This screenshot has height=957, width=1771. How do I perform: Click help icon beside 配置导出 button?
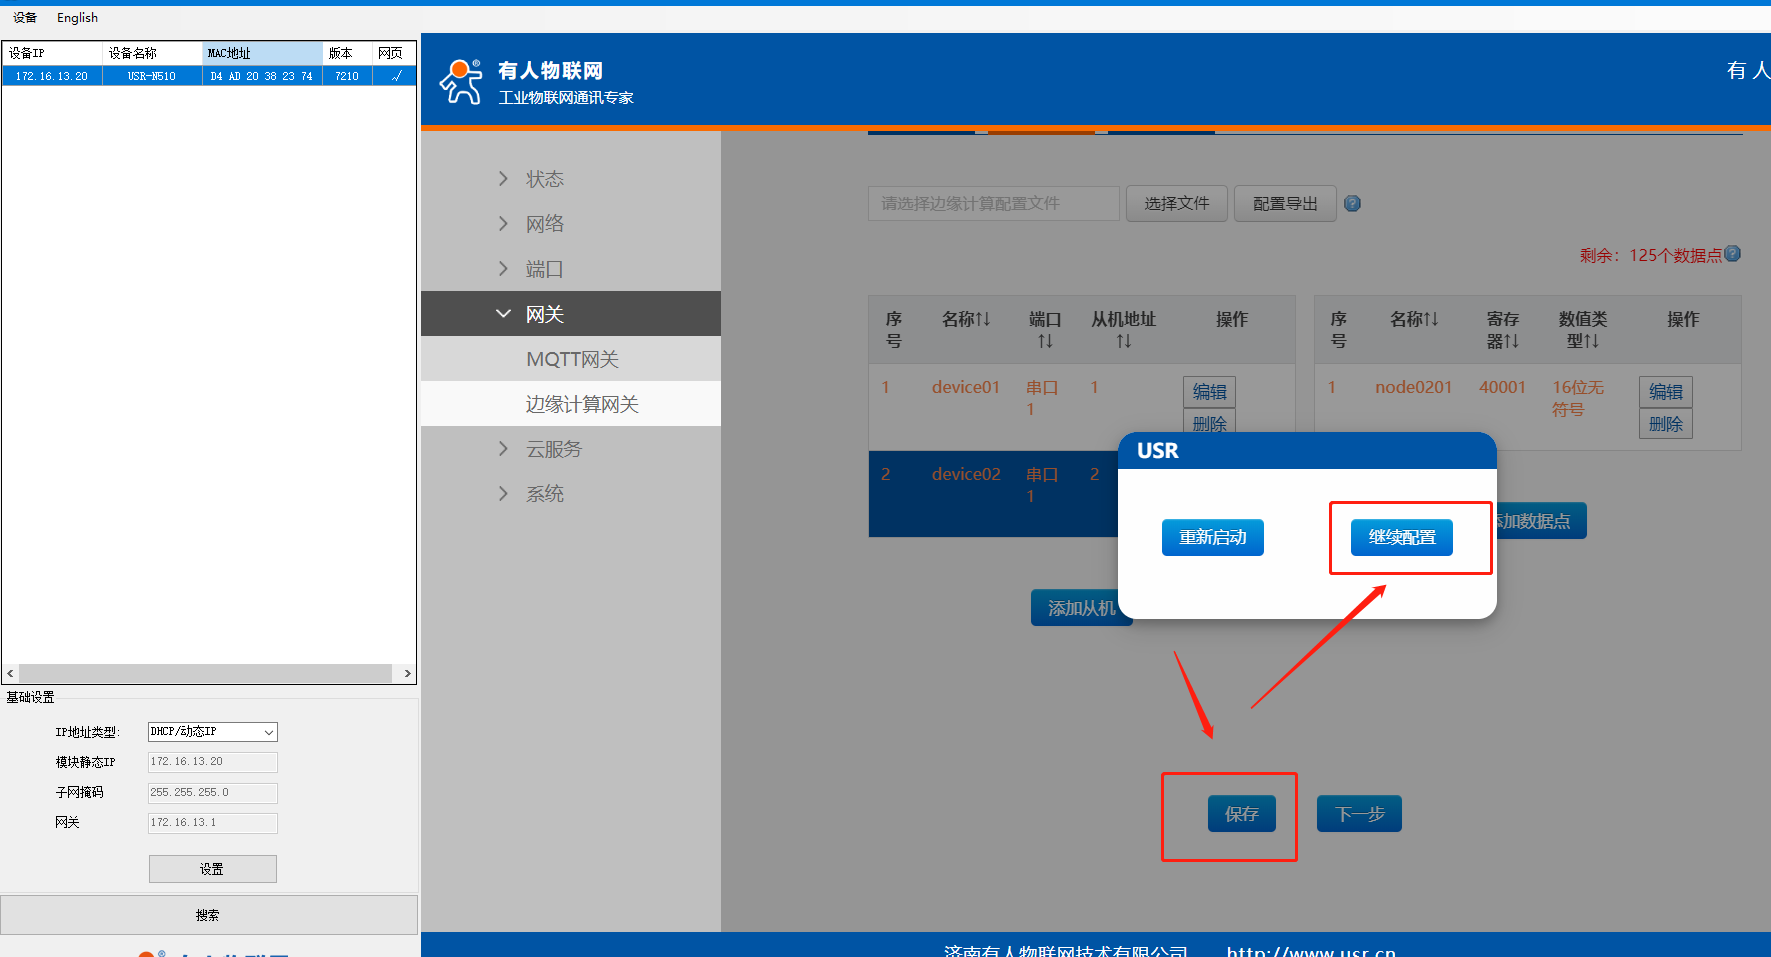coord(1352,204)
